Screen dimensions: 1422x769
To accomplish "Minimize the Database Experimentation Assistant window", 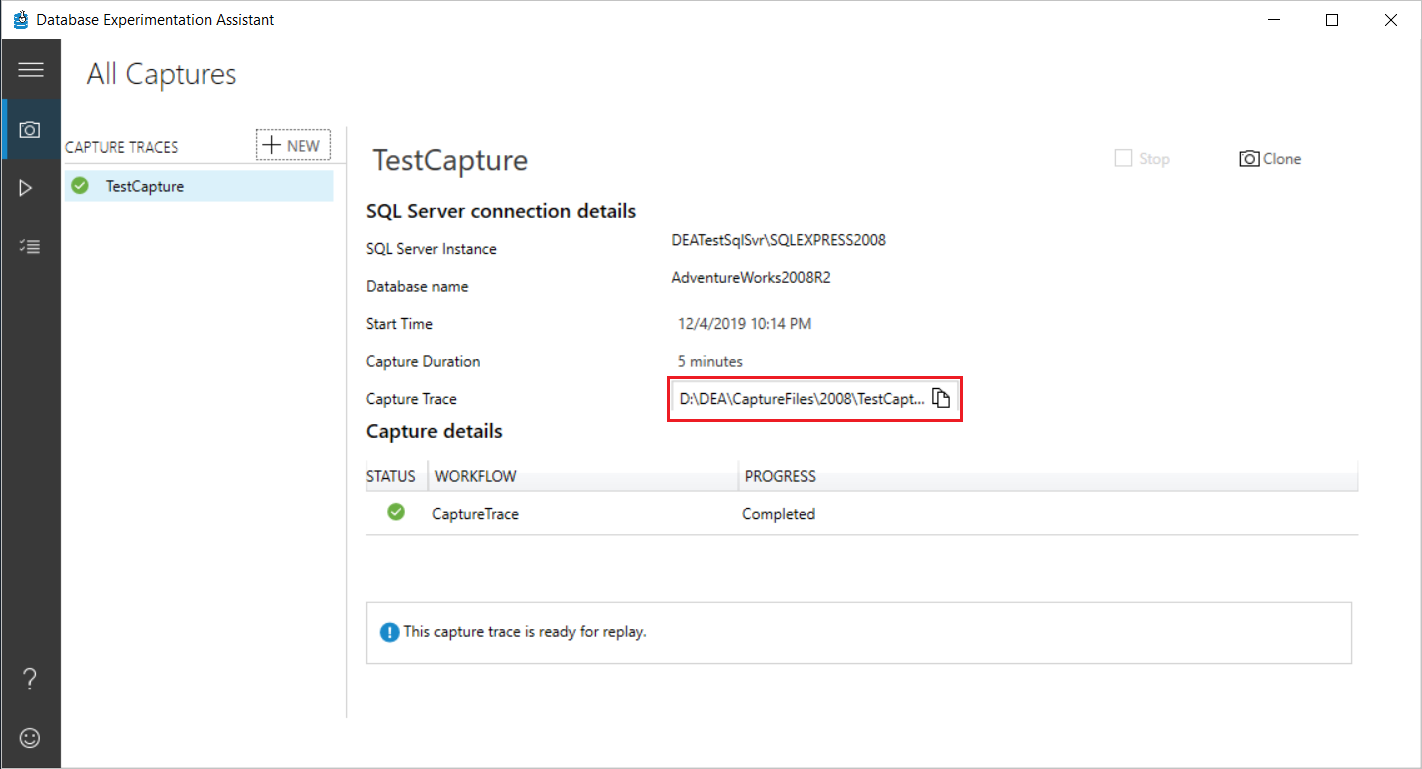I will [x=1274, y=19].
